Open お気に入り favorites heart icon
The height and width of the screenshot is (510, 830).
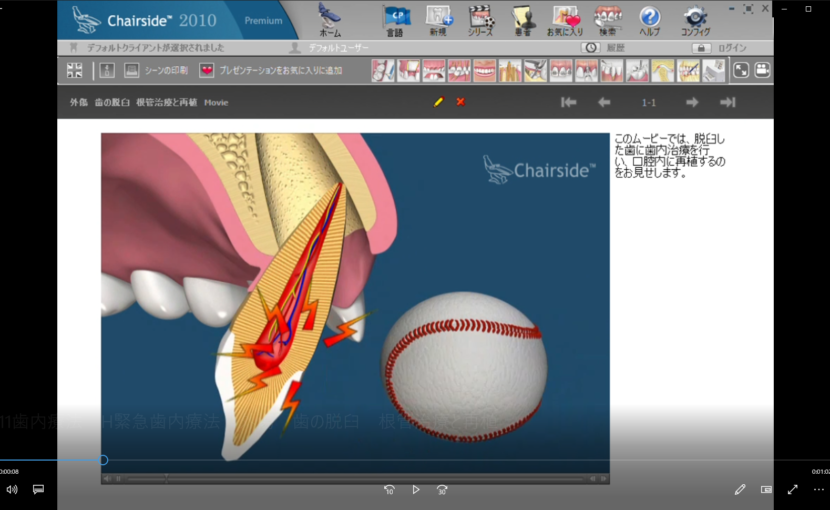tap(565, 20)
